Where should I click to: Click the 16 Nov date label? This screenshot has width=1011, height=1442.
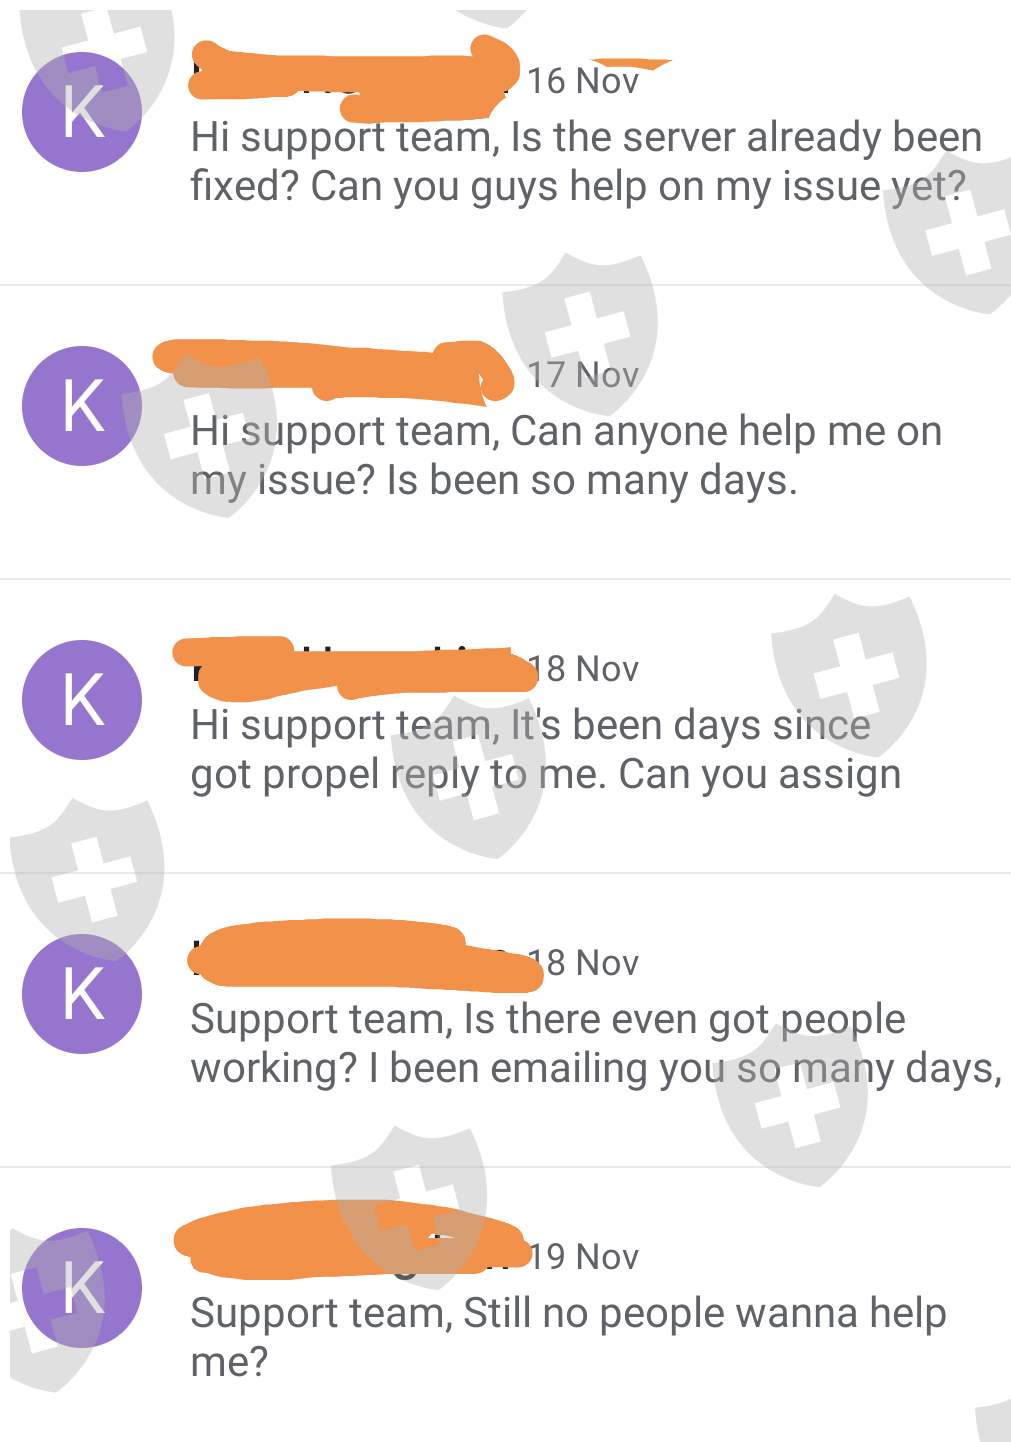point(583,81)
